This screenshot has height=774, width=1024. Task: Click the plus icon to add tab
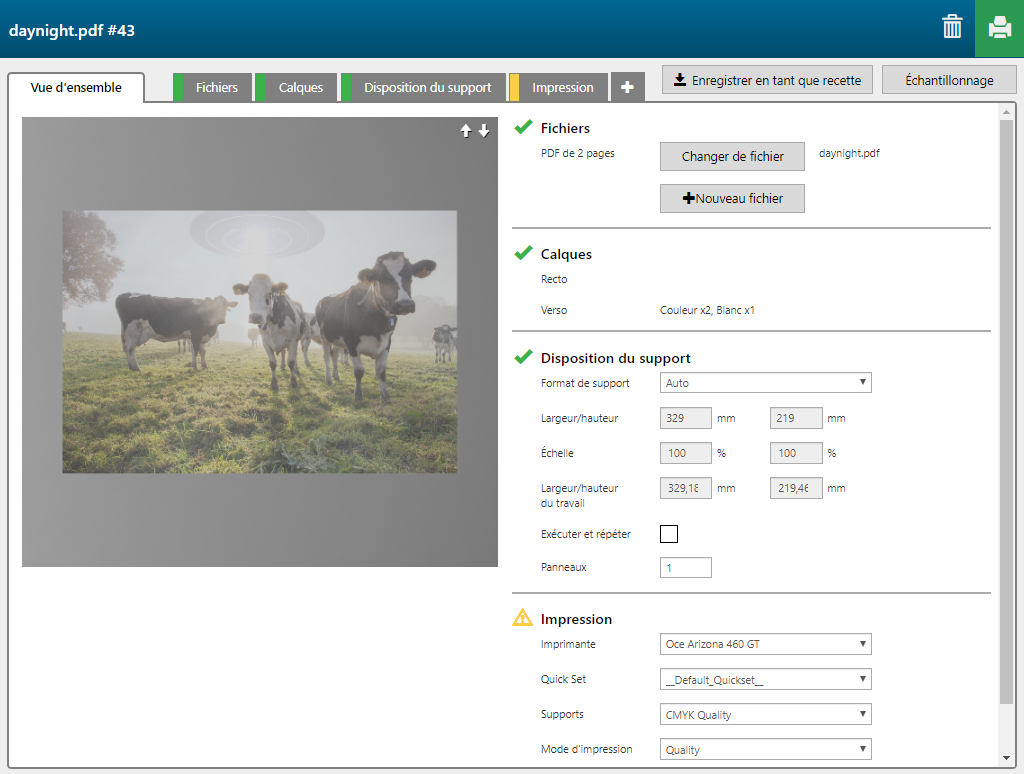(627, 87)
